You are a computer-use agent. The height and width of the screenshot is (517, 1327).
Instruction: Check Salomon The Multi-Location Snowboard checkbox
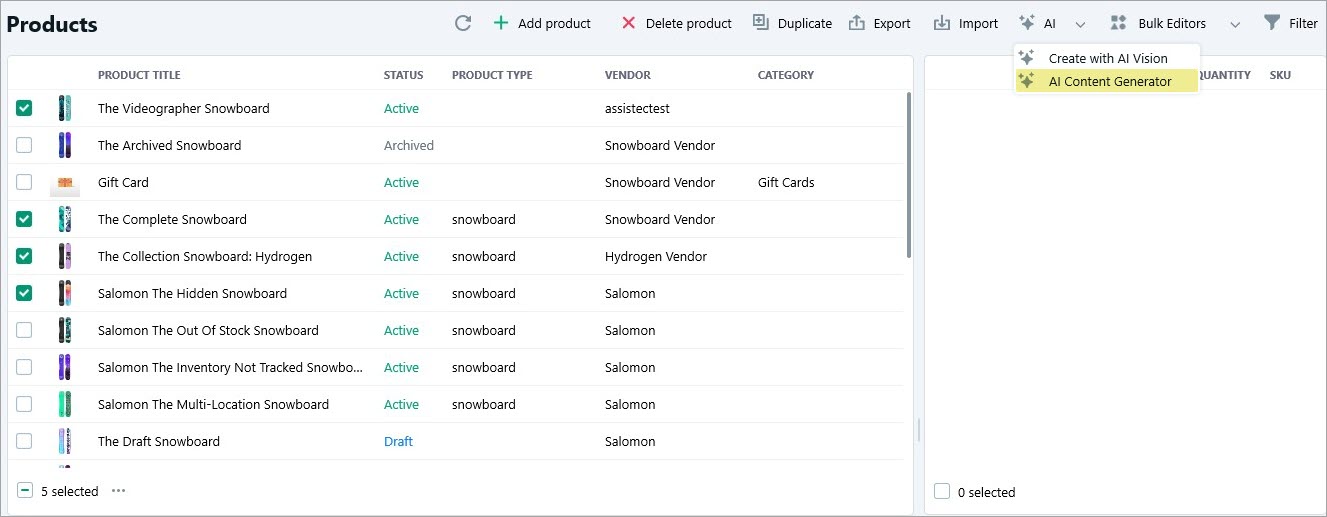(x=24, y=404)
